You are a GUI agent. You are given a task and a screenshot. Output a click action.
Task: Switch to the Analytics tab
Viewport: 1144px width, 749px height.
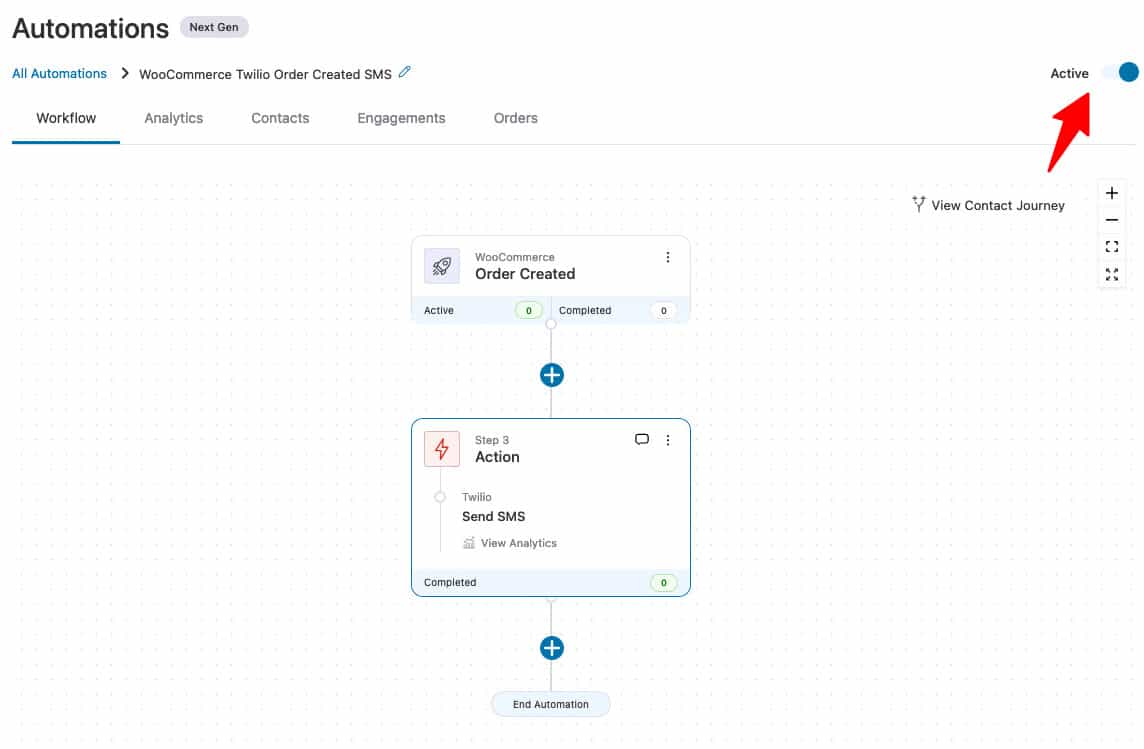coord(174,118)
